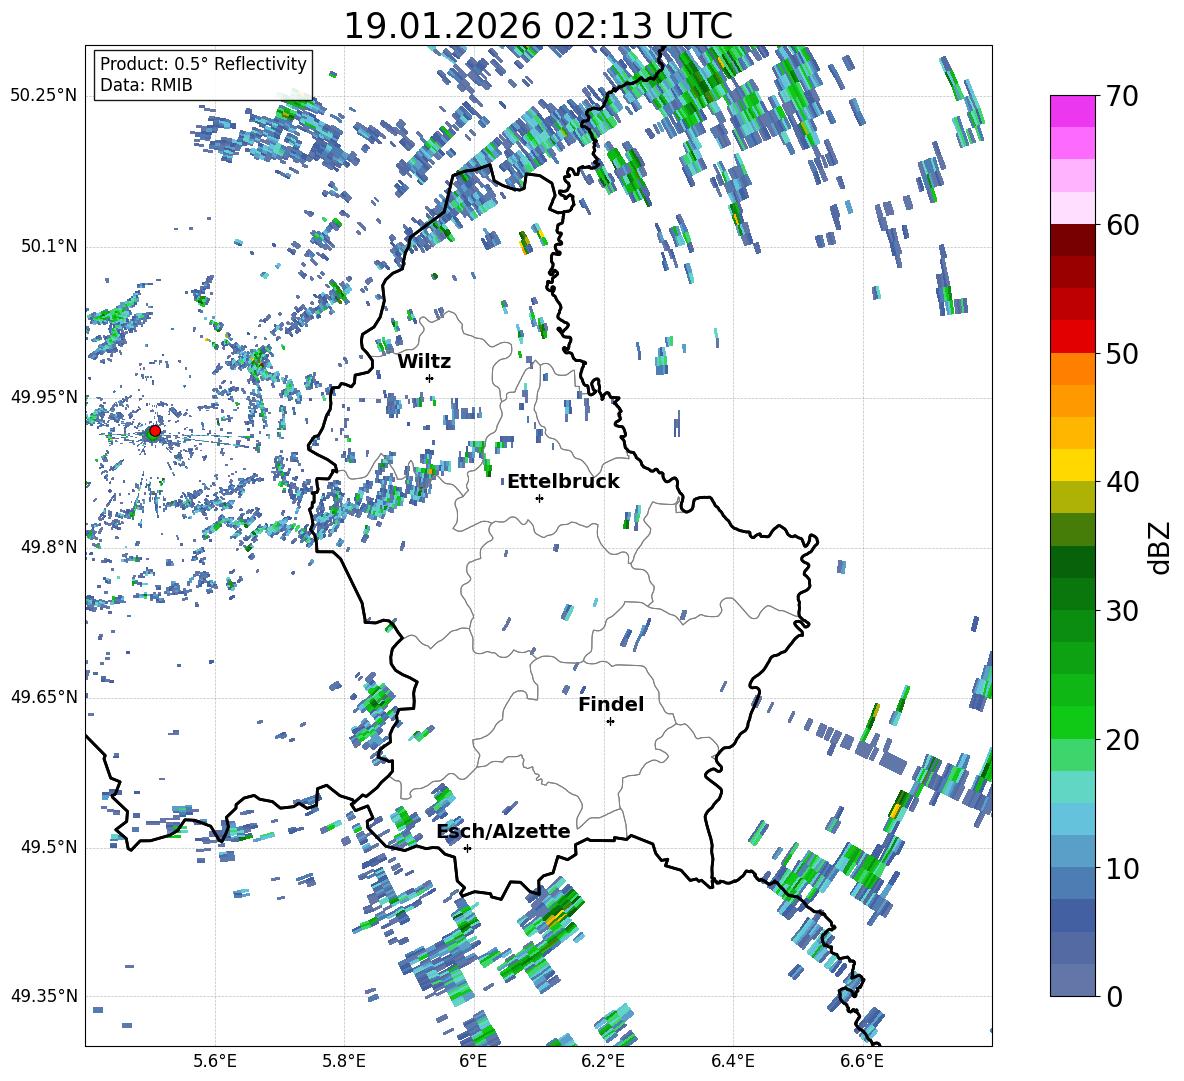Click the 0 tick on colorbar
The image size is (1184, 1081).
pyautogui.click(x=1114, y=996)
